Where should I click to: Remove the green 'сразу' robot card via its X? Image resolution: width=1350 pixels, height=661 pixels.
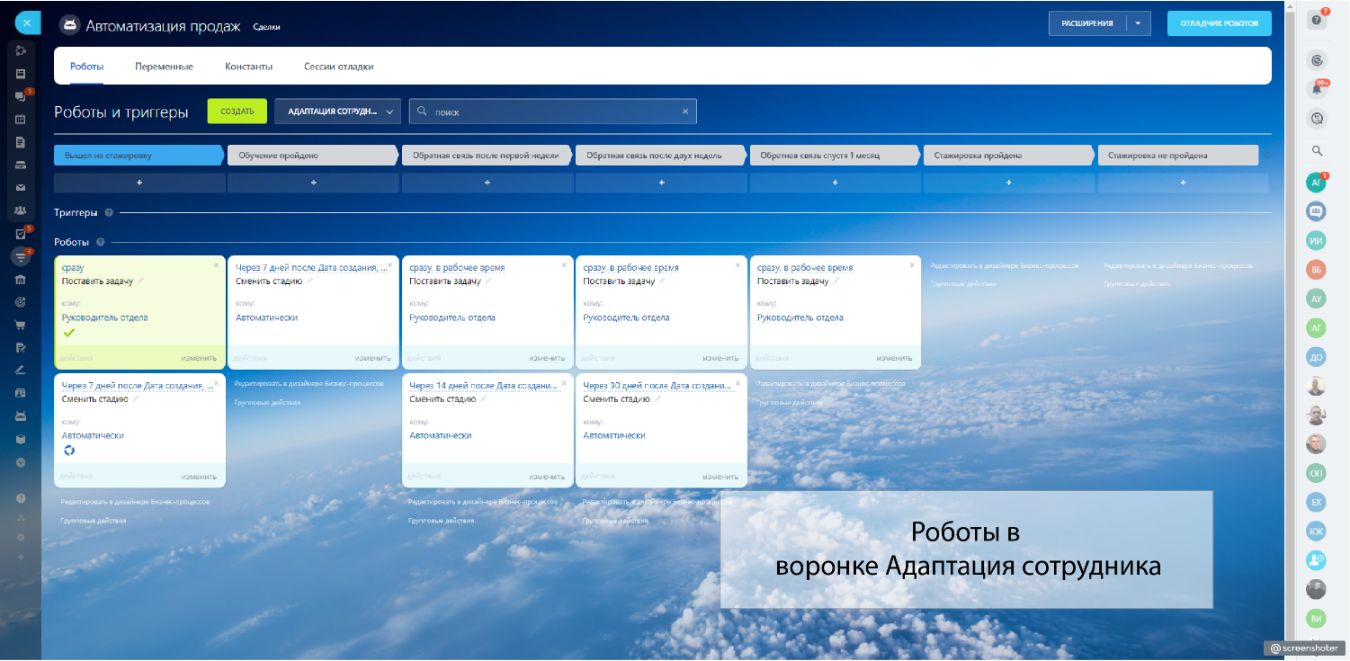pos(216,265)
